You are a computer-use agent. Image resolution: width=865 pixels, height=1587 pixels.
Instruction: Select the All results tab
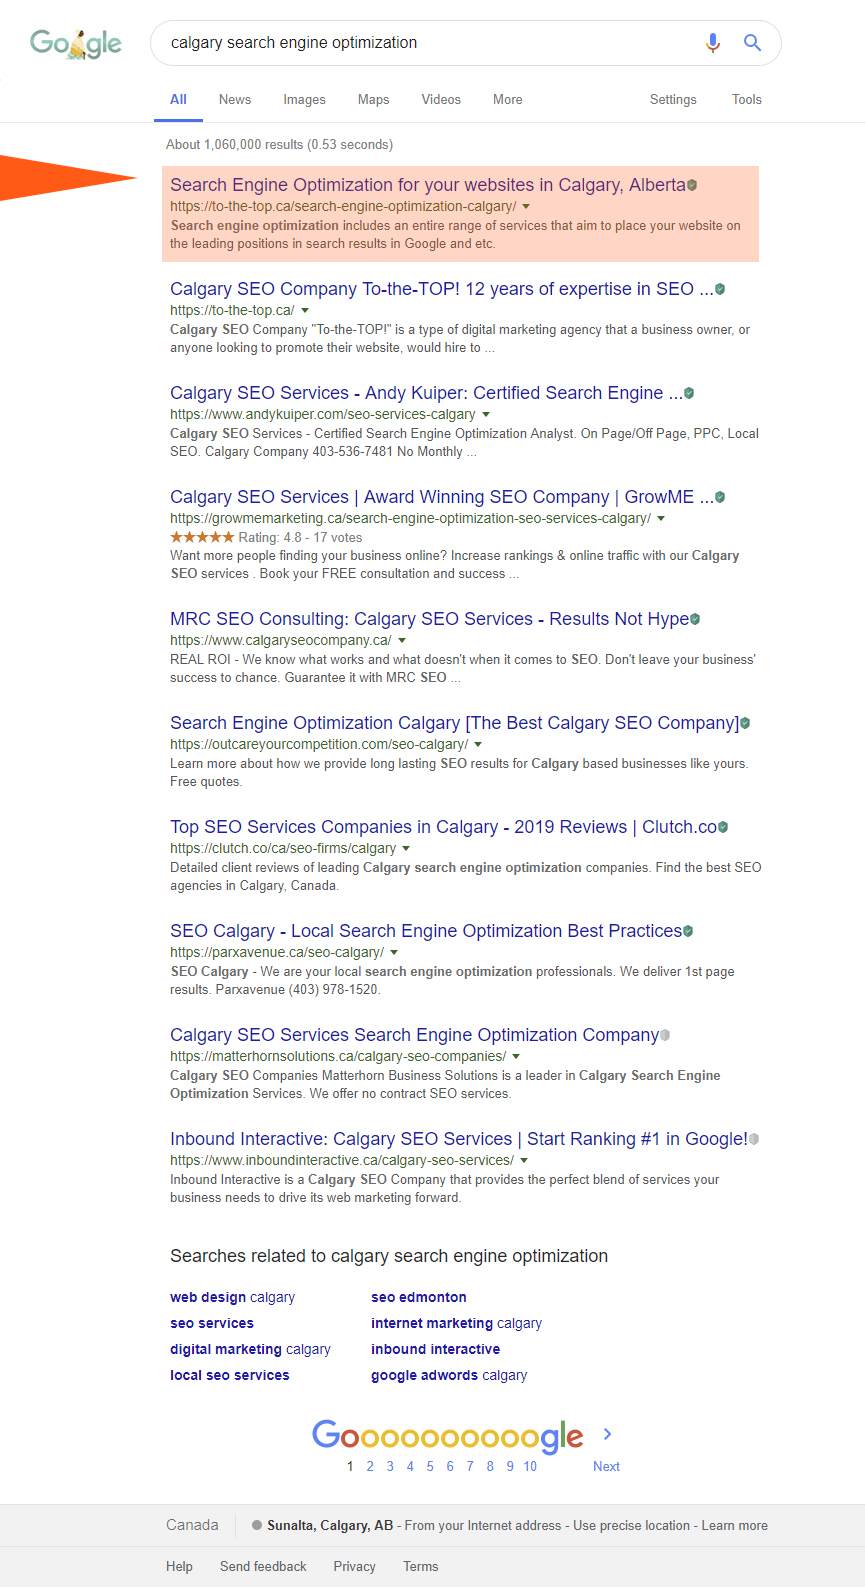pyautogui.click(x=178, y=100)
